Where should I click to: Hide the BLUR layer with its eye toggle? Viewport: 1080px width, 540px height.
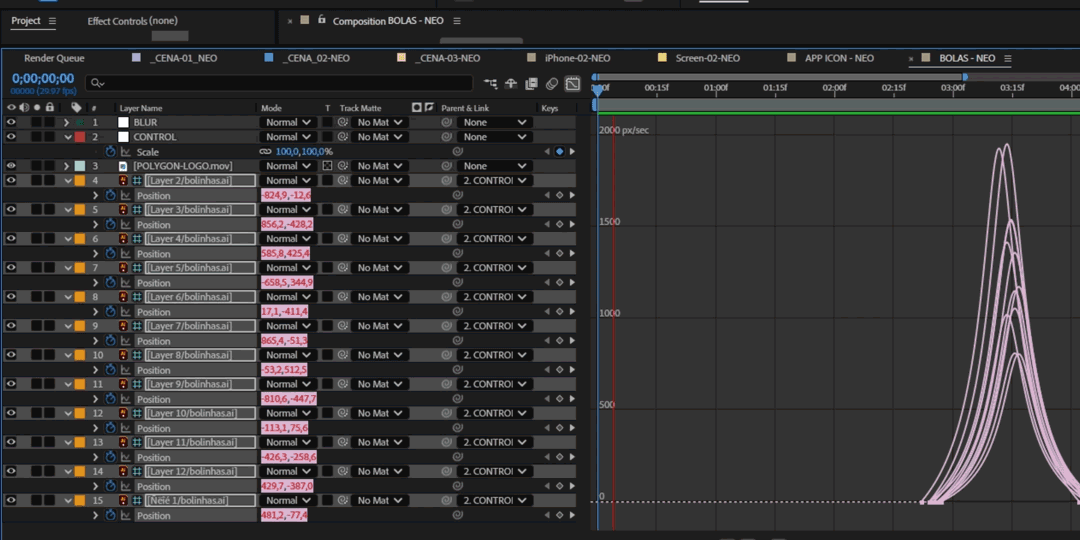click(11, 123)
